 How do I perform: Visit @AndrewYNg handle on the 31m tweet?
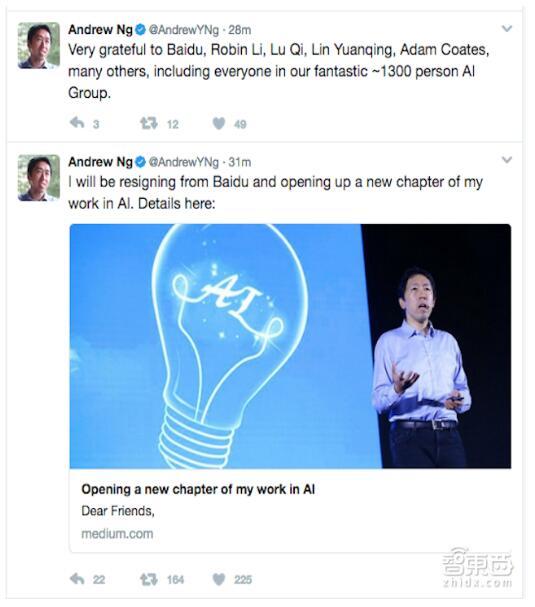pos(183,162)
